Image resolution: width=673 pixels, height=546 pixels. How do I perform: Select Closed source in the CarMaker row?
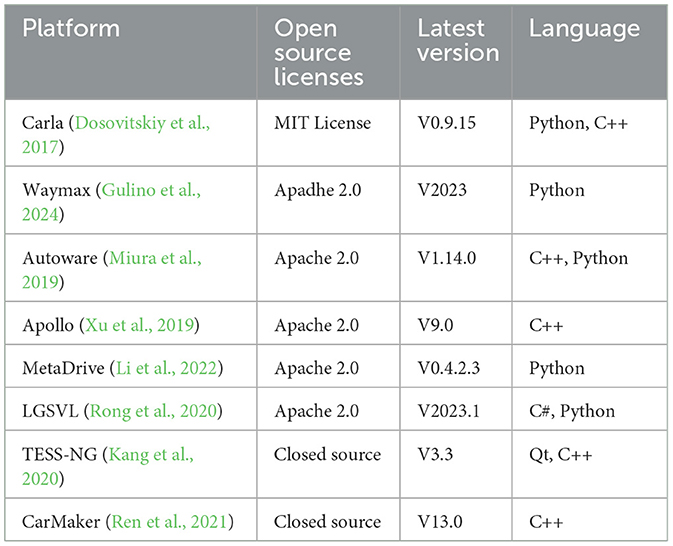coord(327,522)
